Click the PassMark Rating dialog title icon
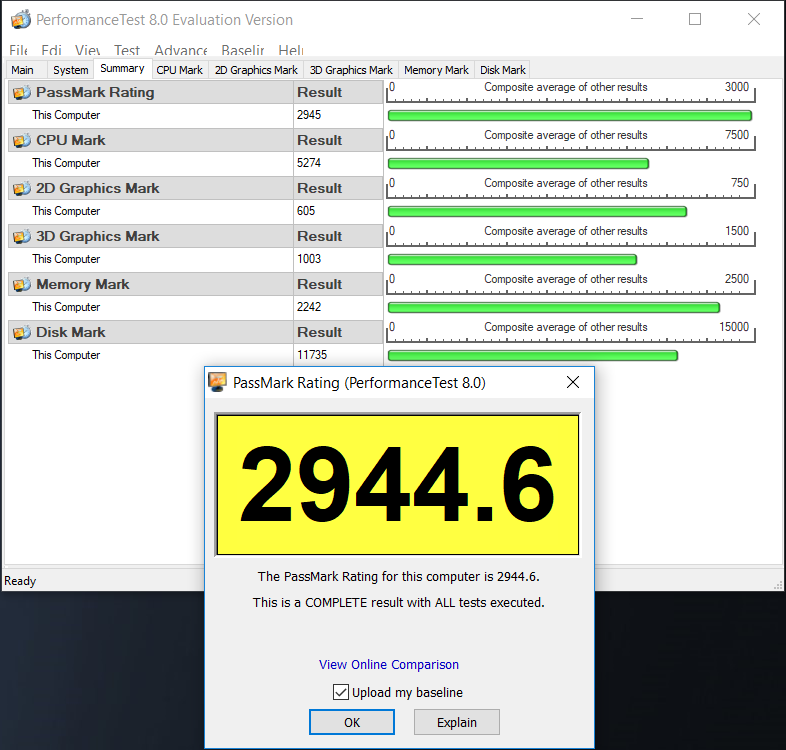This screenshot has height=750, width=786. [x=218, y=383]
